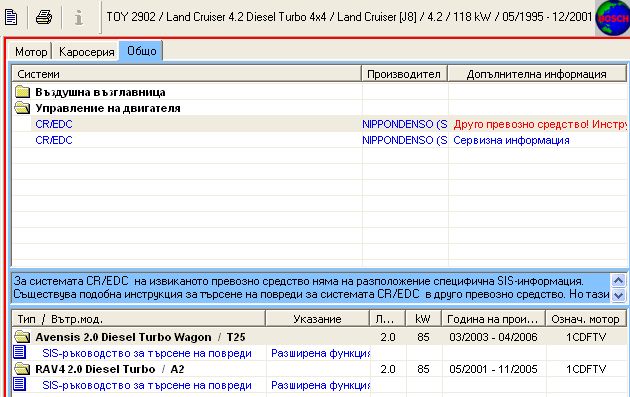This screenshot has height=397, width=630.
Task: Sort by Системи column header
Action: [187, 74]
